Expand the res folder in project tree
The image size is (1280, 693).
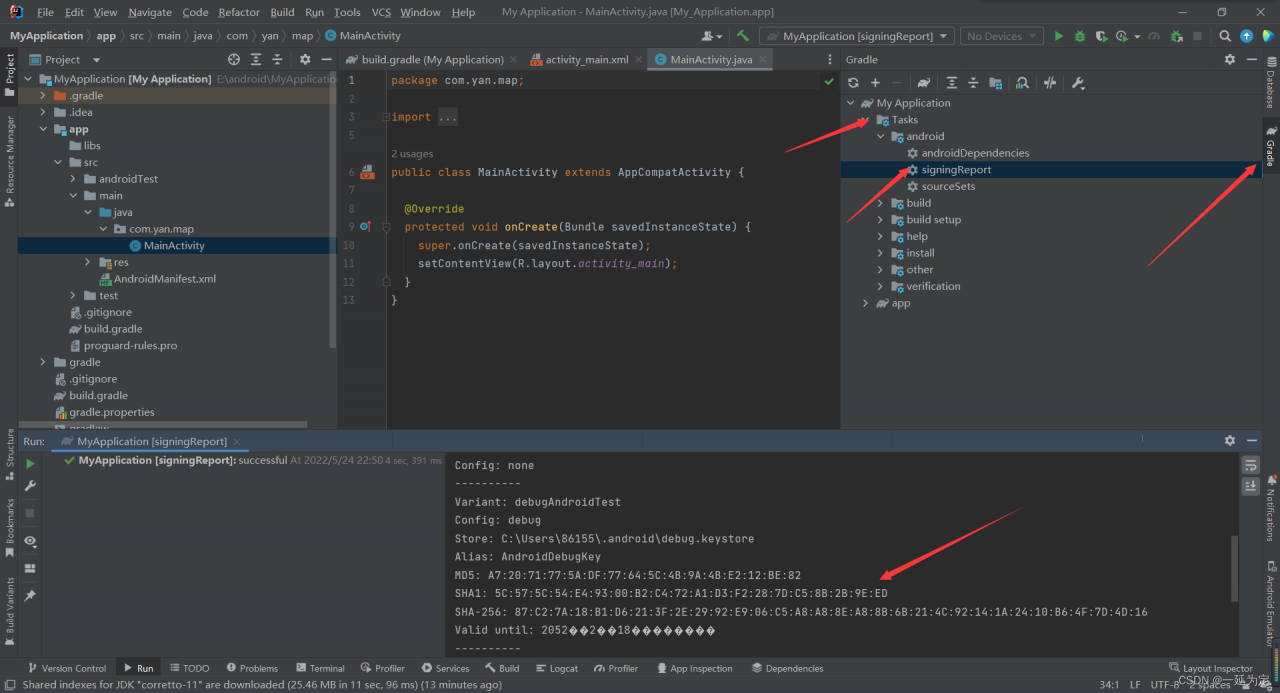pyautogui.click(x=89, y=262)
